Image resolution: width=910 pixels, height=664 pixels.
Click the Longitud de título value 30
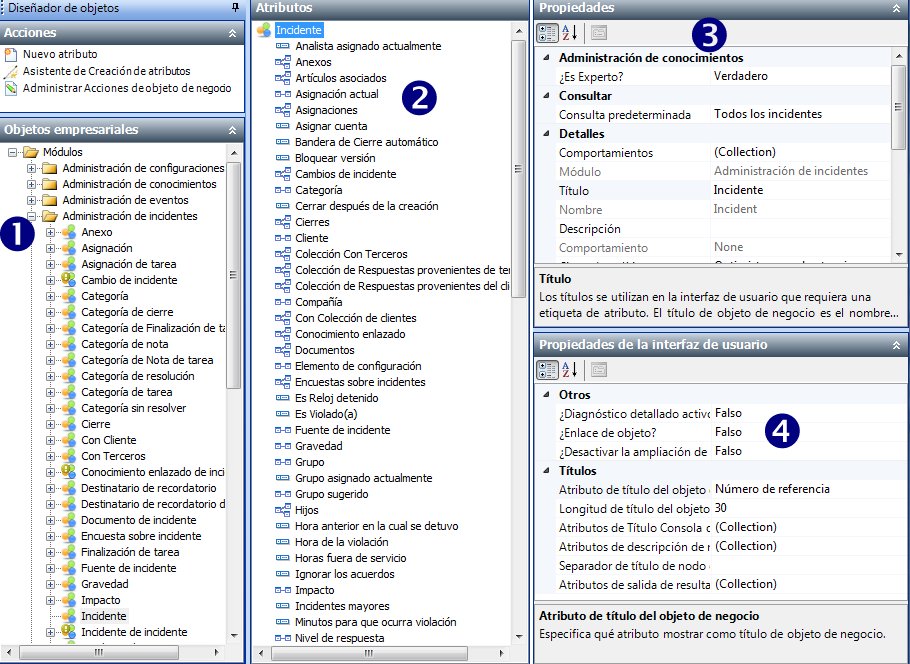[x=810, y=508]
